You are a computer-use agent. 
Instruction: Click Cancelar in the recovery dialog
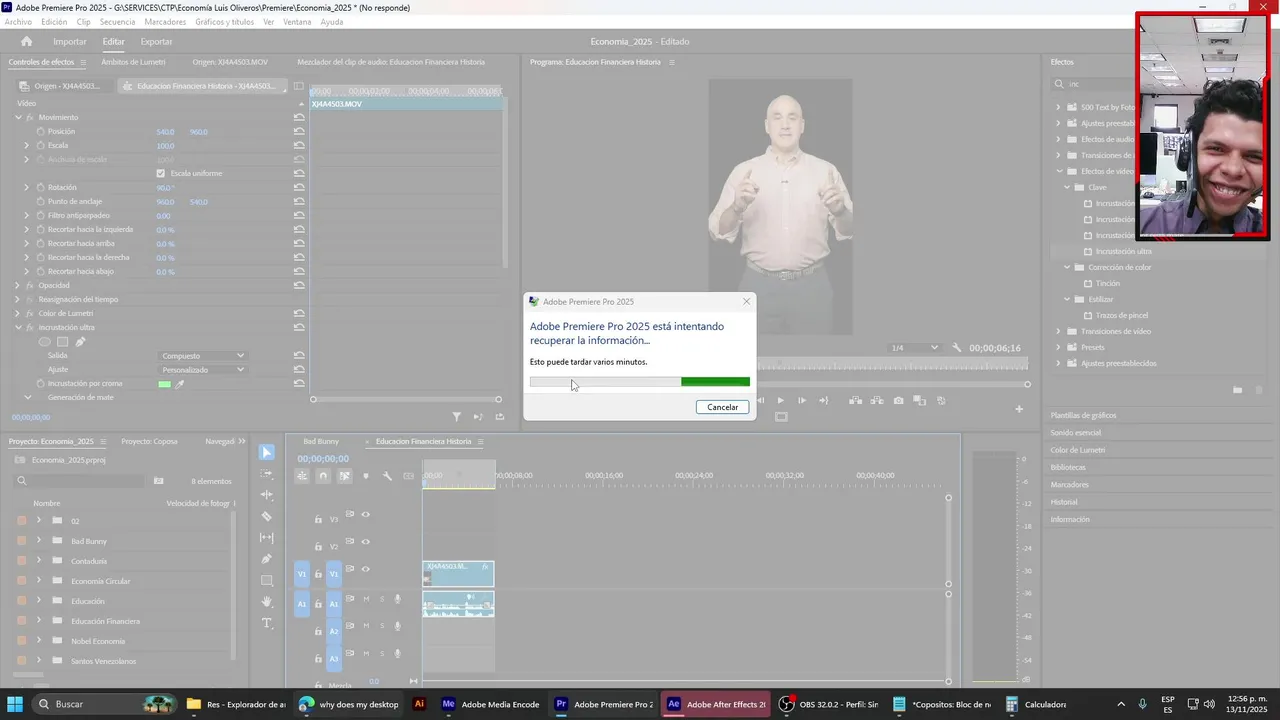722,407
